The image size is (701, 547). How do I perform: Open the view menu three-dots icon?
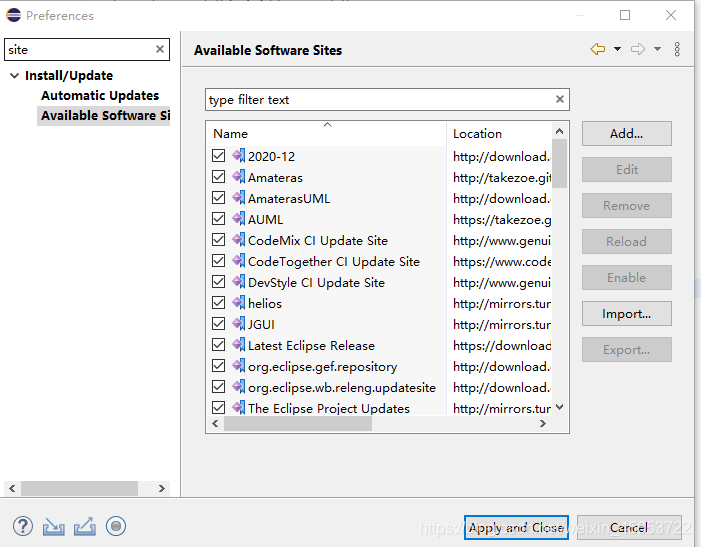[x=677, y=49]
